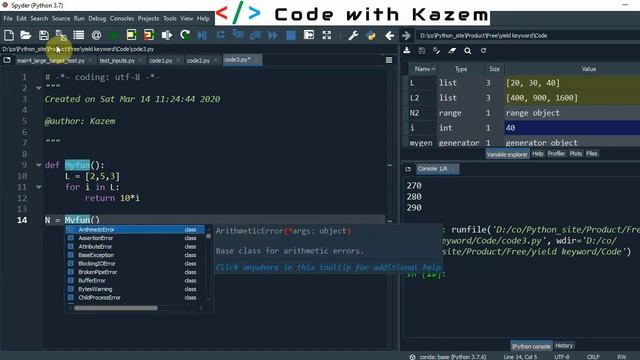Create a new file with the toolbar icon

pos(9,35)
